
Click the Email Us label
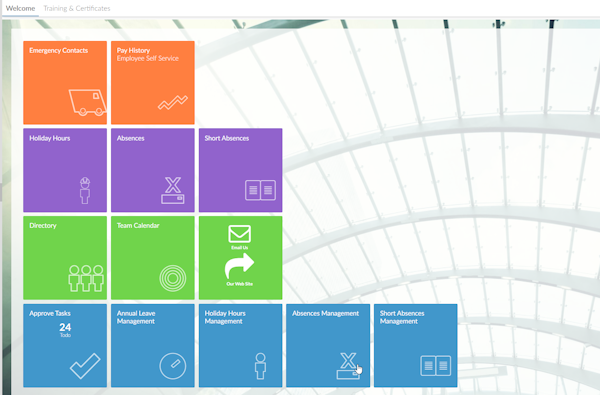[x=240, y=248]
